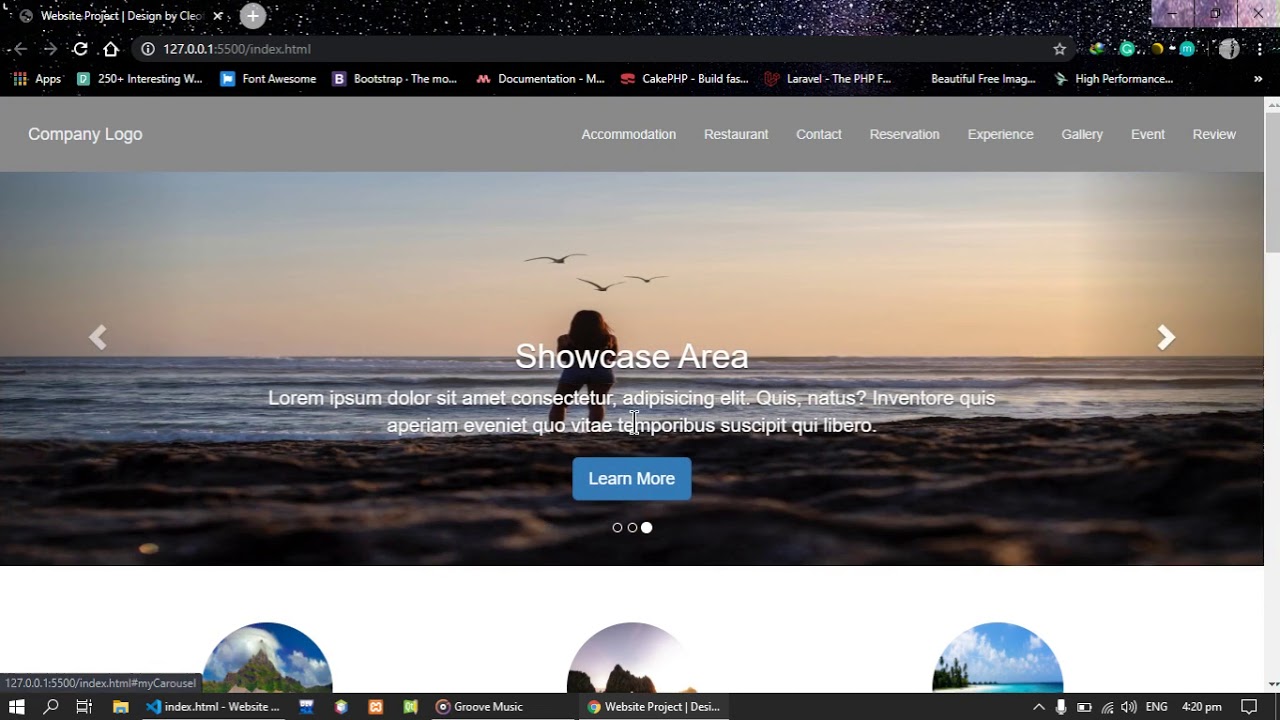The width and height of the screenshot is (1280, 720).
Task: Open the Contact nav link
Action: point(819,134)
